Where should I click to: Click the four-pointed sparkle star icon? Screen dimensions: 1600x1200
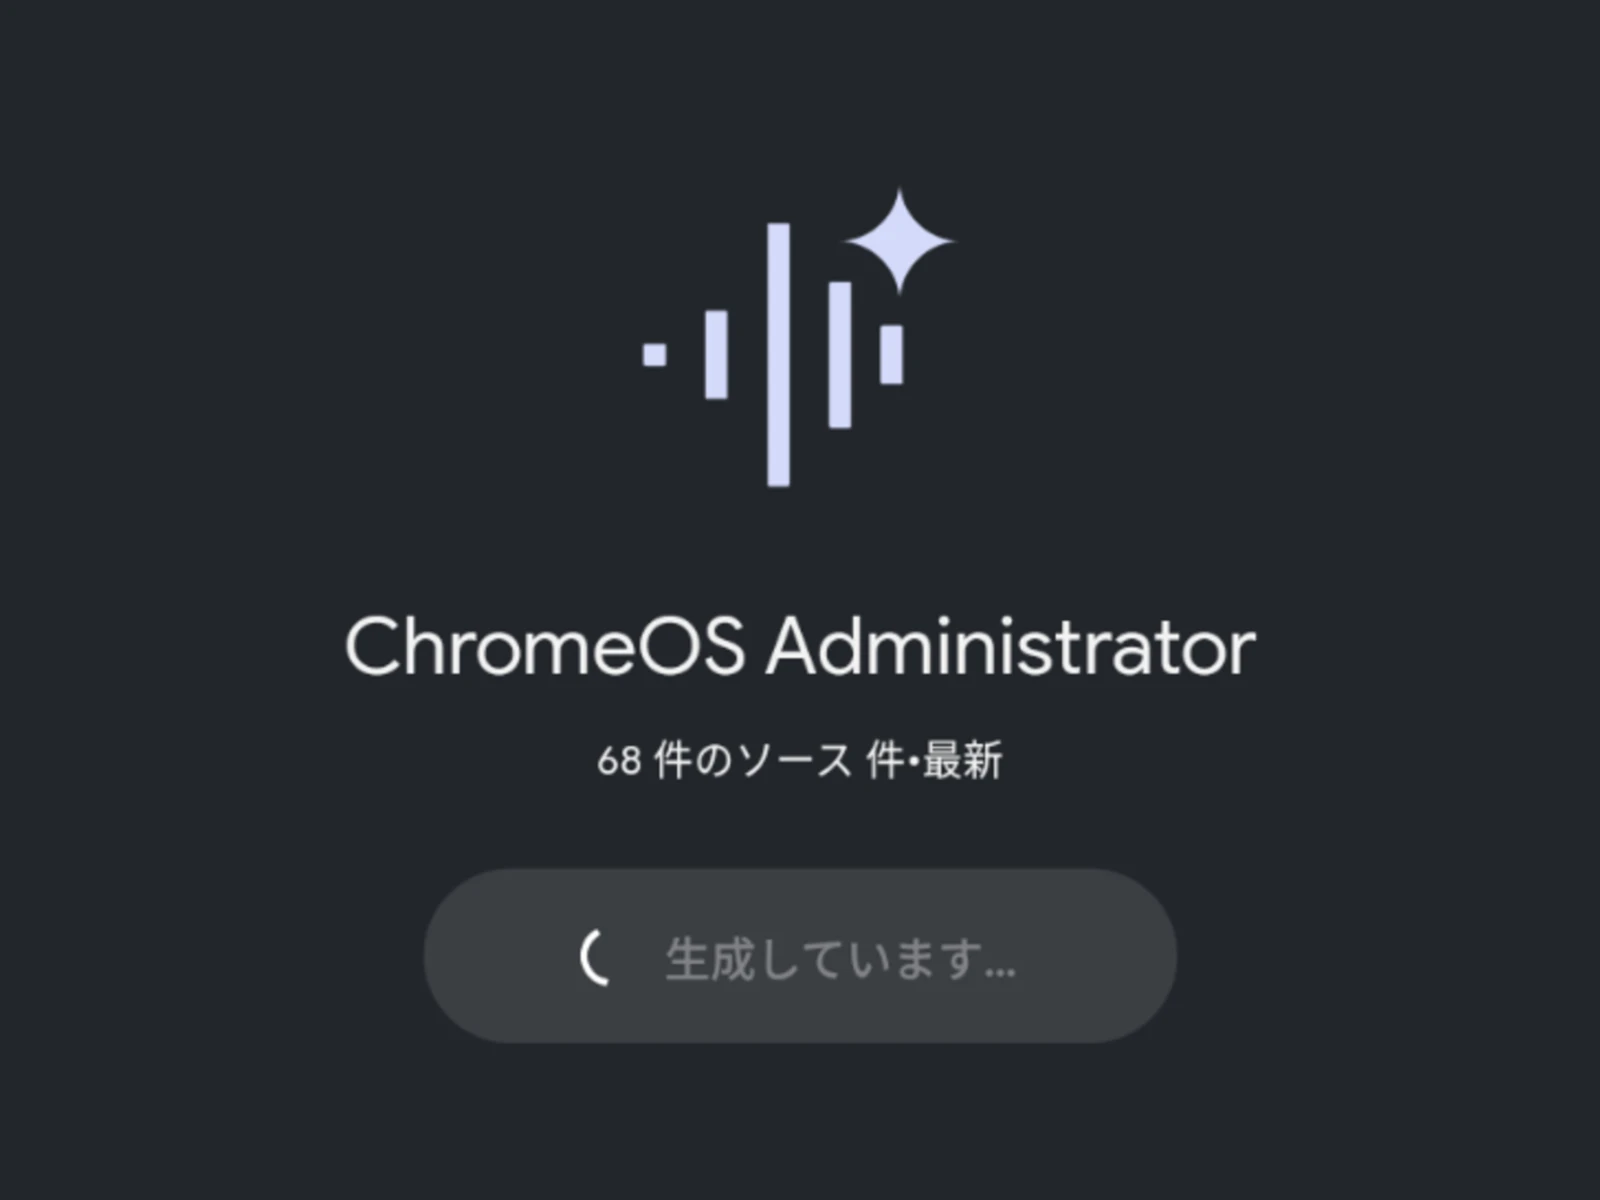[x=899, y=241]
